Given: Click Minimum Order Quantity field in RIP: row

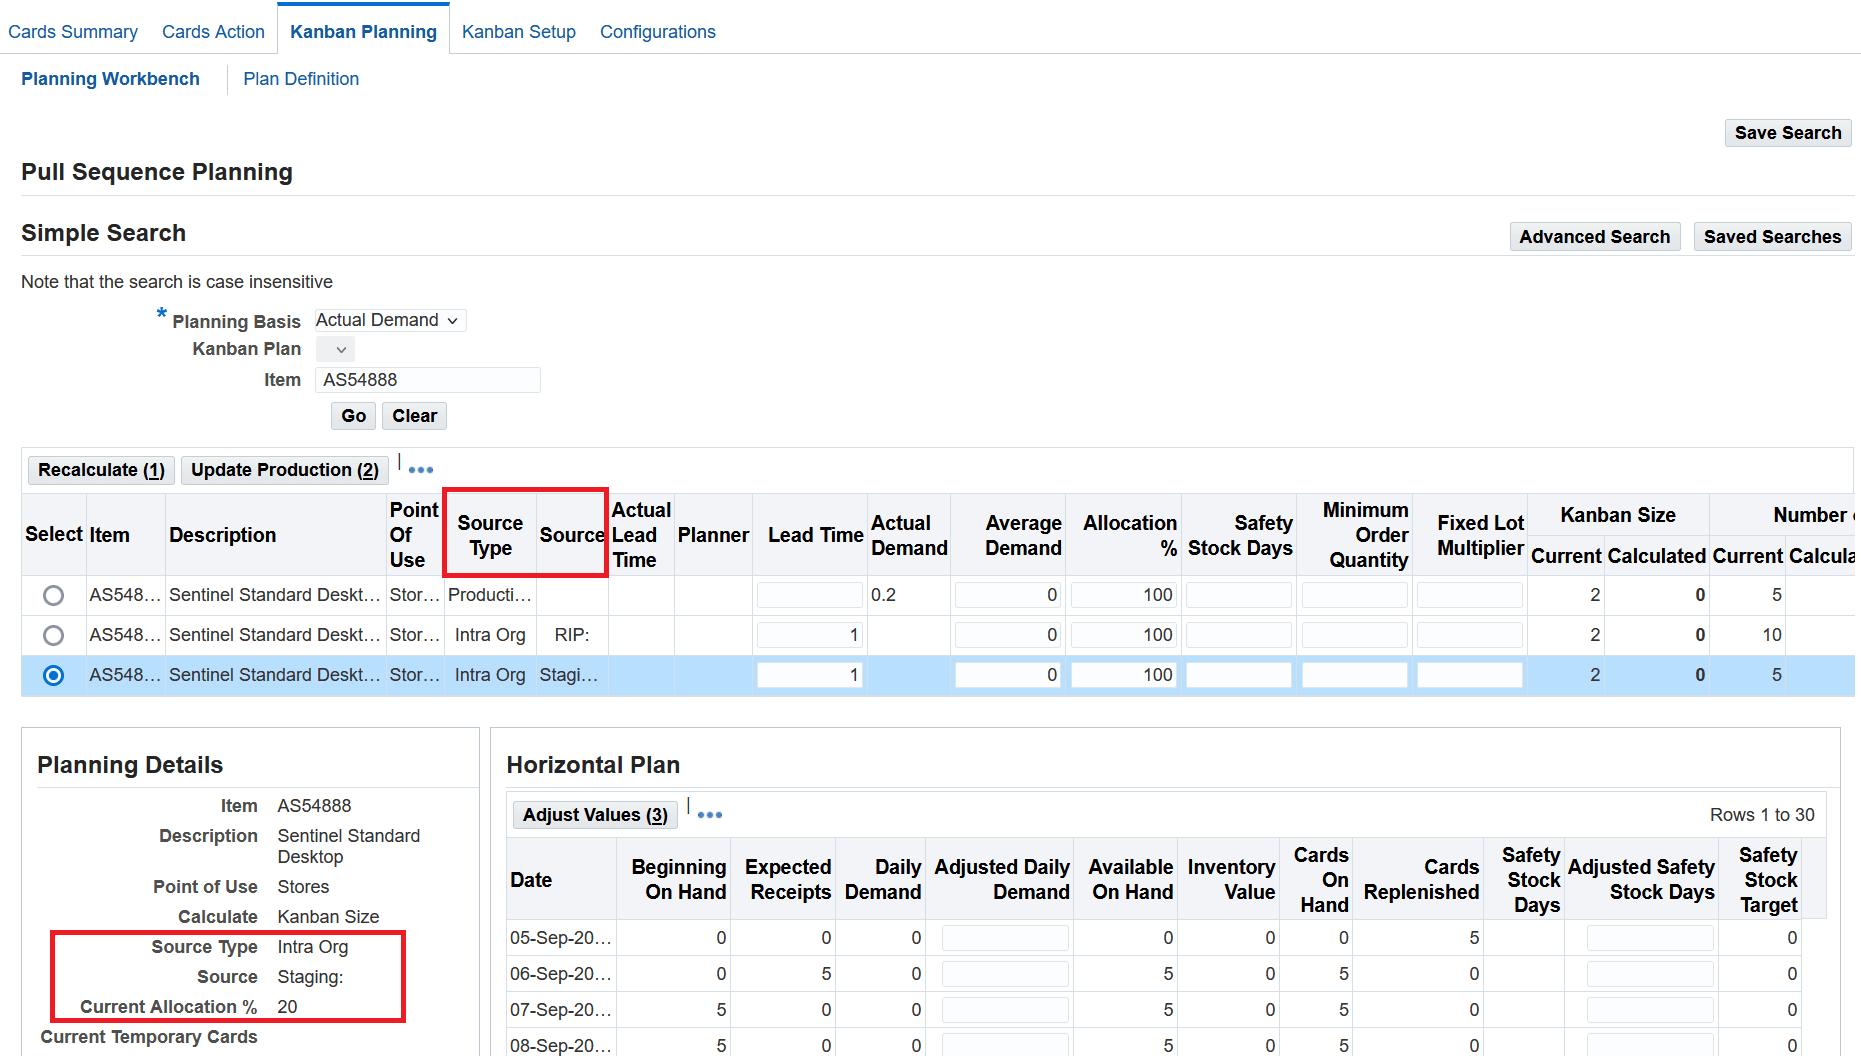Looking at the screenshot, I should pos(1354,635).
